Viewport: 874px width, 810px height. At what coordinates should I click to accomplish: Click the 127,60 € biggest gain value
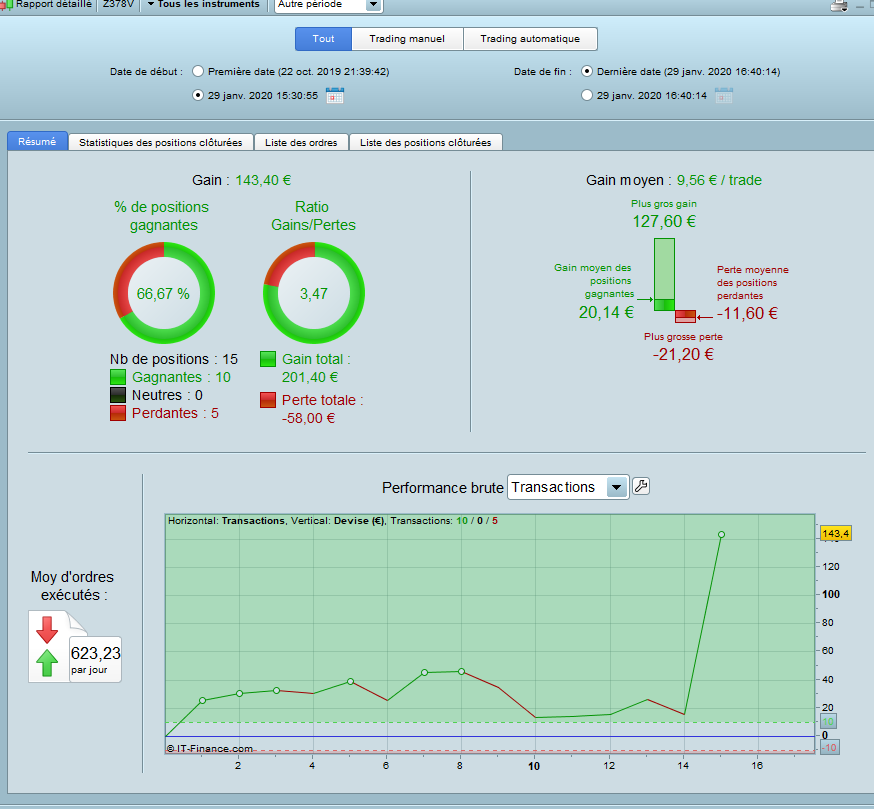tap(664, 221)
